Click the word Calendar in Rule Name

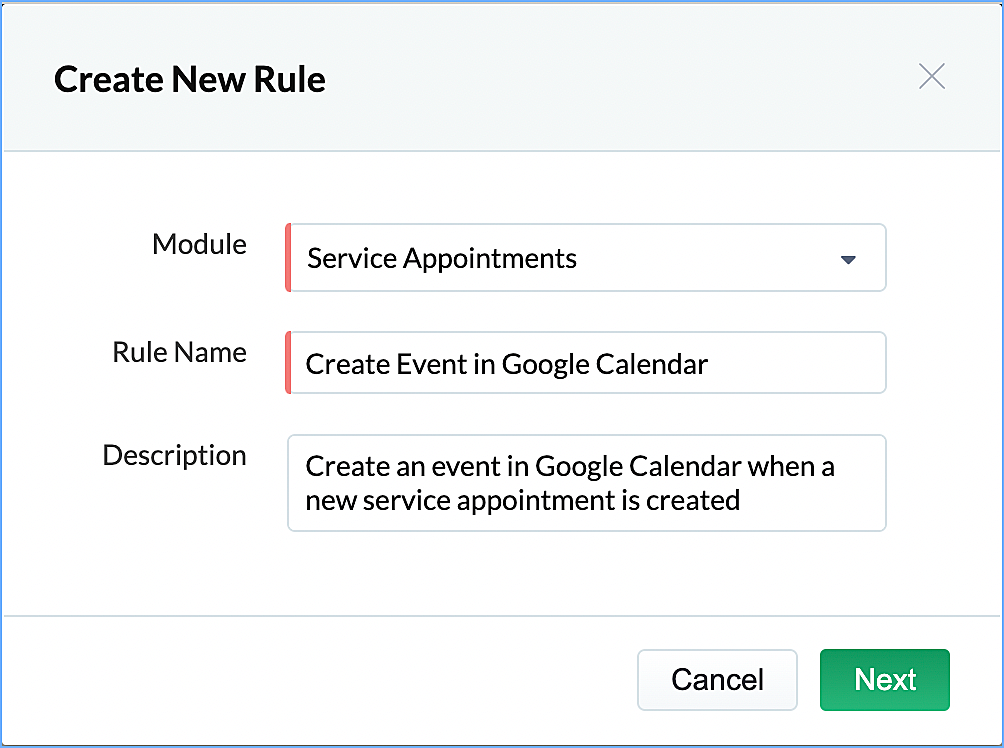[651, 364]
